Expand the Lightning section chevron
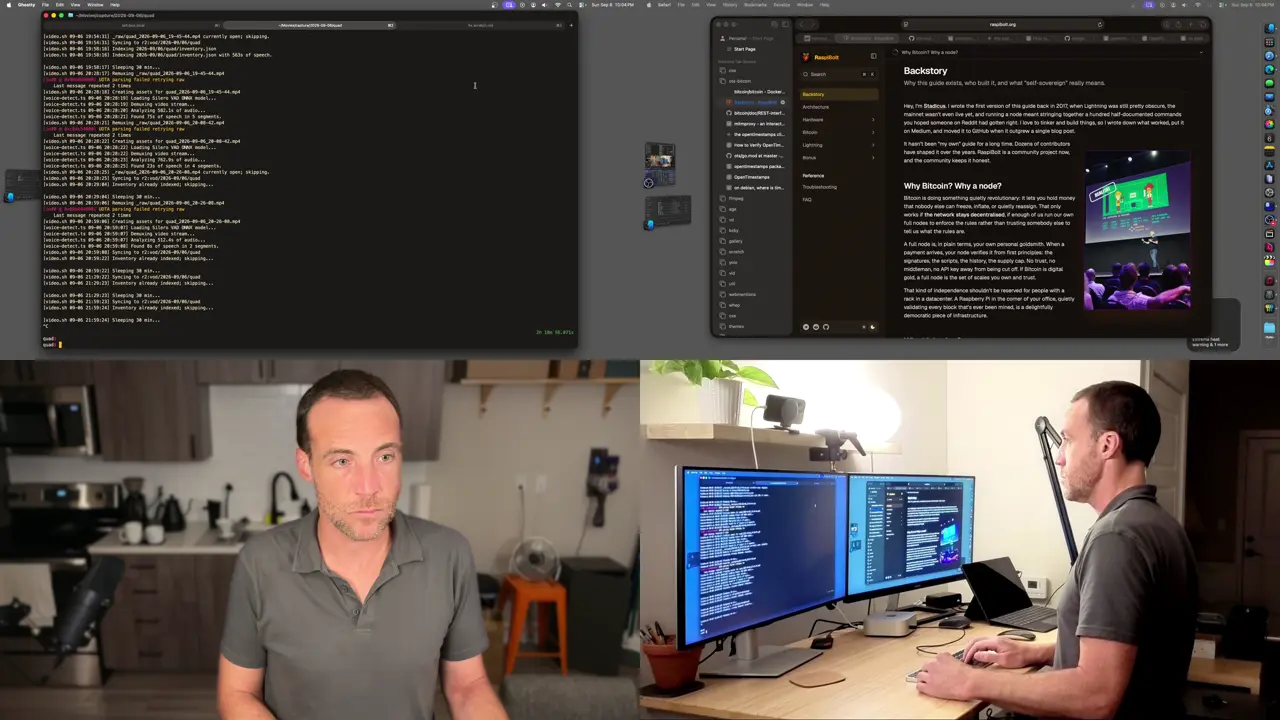 873,145
